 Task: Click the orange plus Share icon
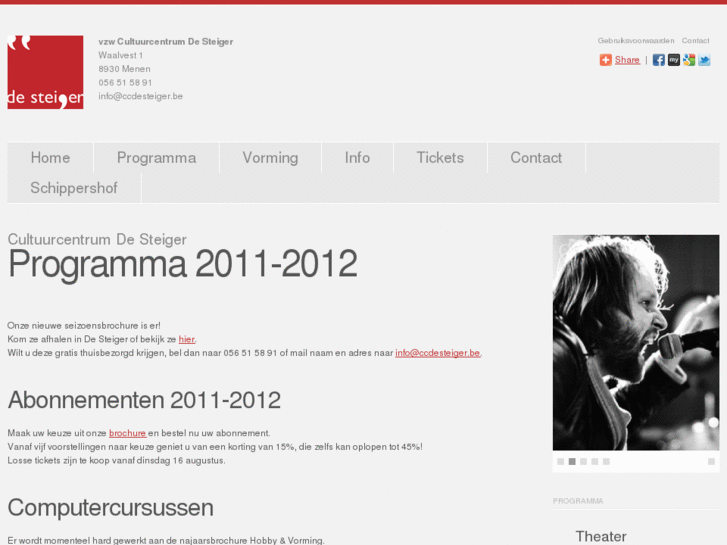pyautogui.click(x=606, y=60)
